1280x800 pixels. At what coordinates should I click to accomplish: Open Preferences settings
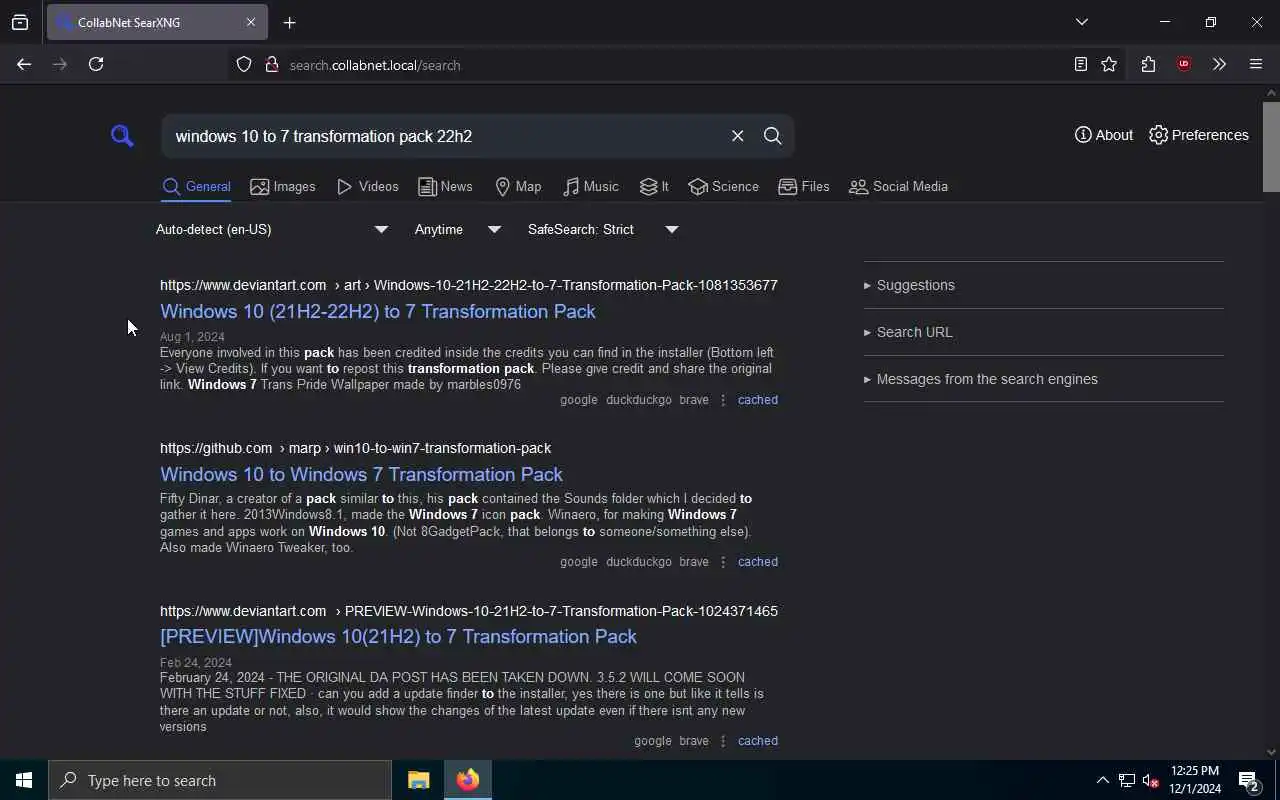1199,135
